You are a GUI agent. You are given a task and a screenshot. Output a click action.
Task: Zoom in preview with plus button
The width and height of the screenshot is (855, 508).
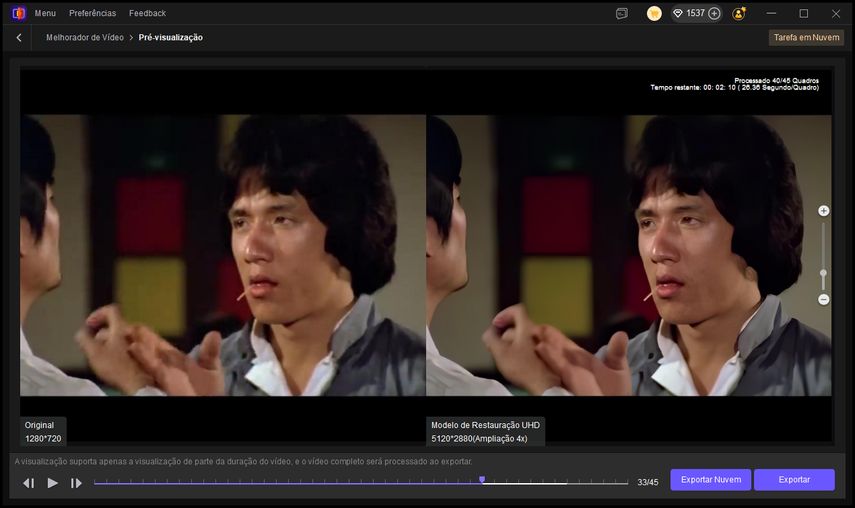coord(823,211)
